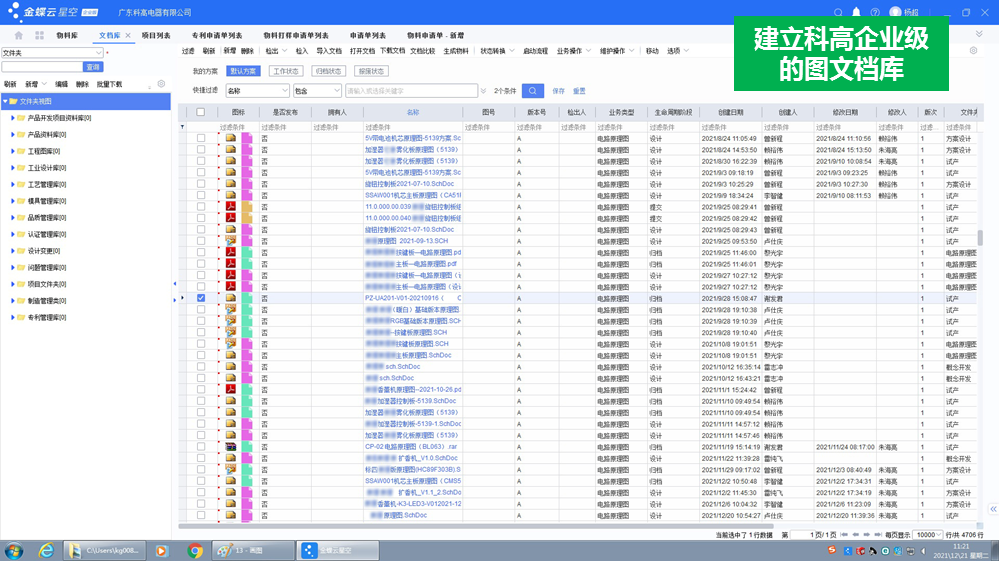Click 导入文档 toolbar button

(329, 51)
